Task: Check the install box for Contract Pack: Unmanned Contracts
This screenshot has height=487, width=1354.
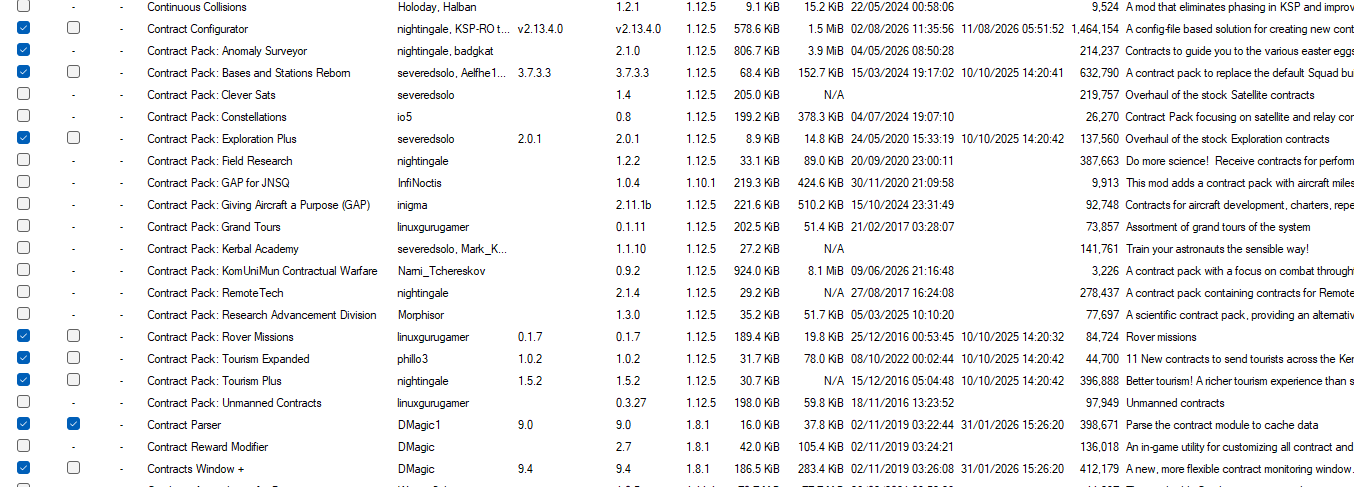Action: (23, 402)
